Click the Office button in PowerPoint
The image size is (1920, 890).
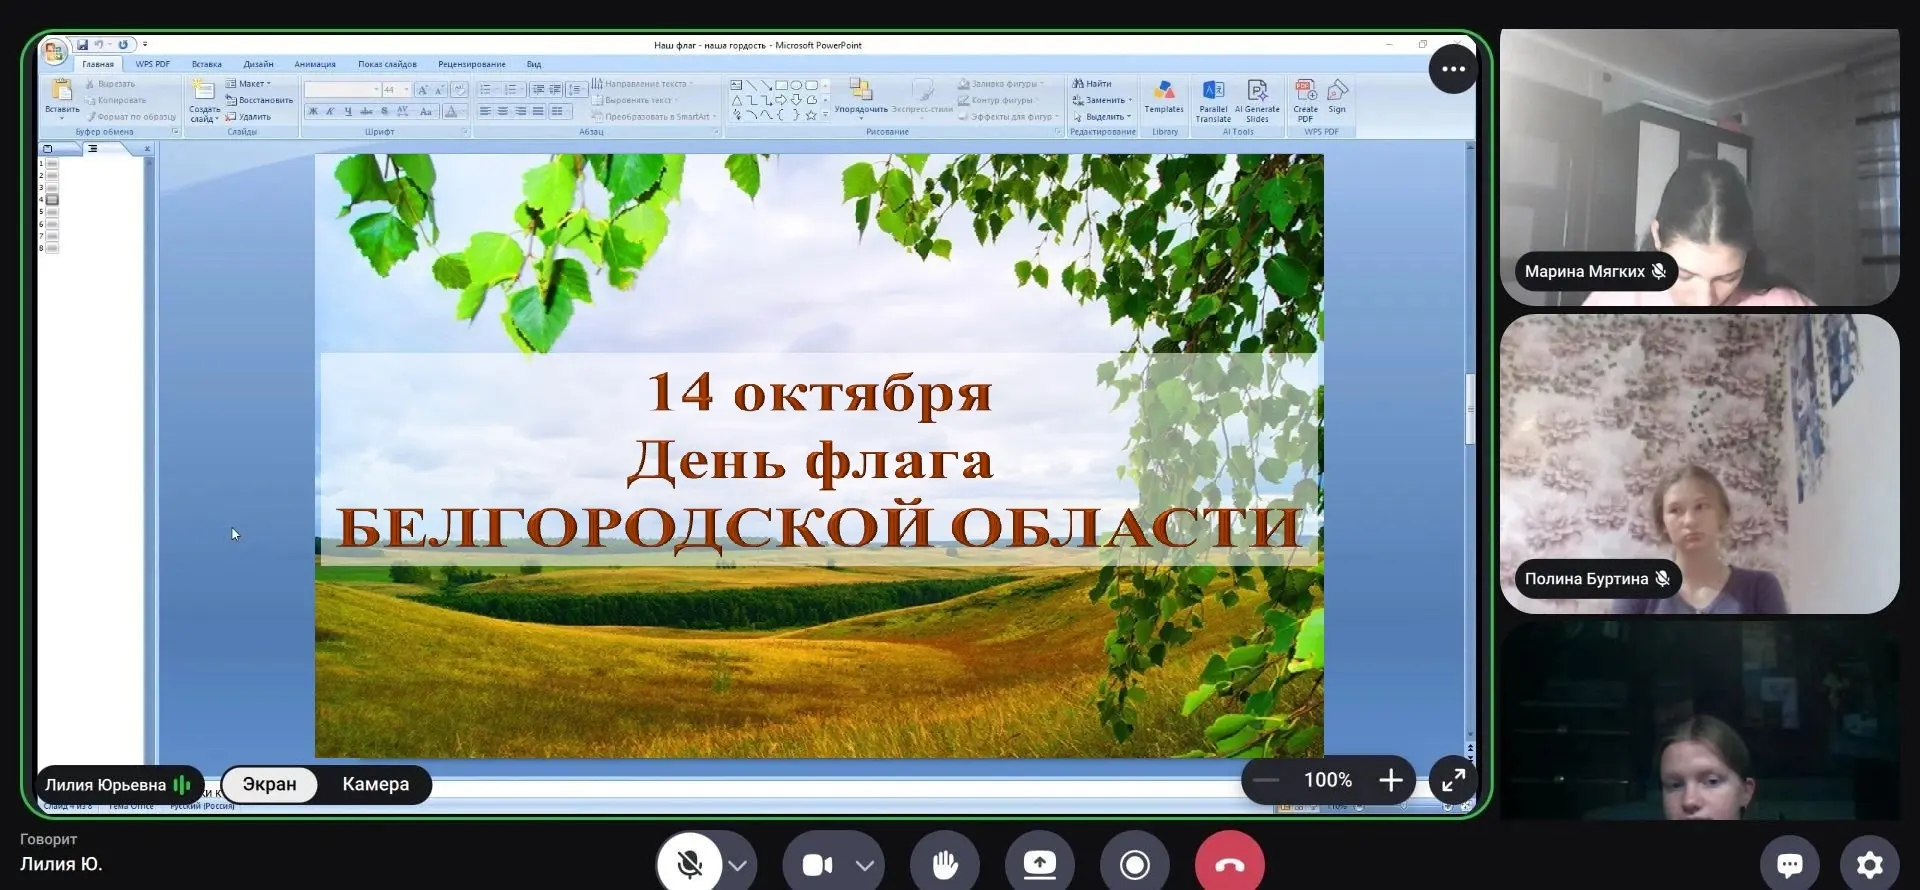(54, 50)
